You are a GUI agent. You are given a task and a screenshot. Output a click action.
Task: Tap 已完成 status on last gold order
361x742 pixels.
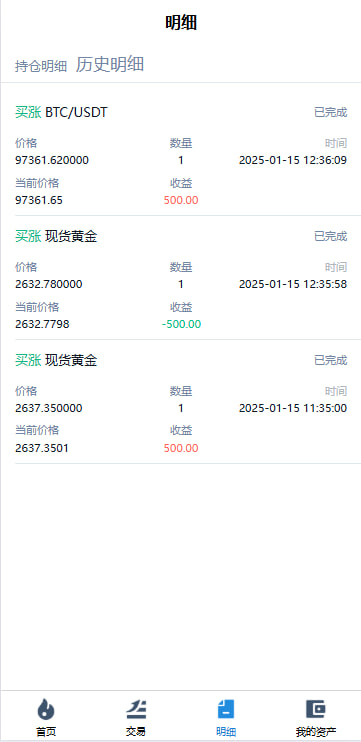(x=331, y=361)
